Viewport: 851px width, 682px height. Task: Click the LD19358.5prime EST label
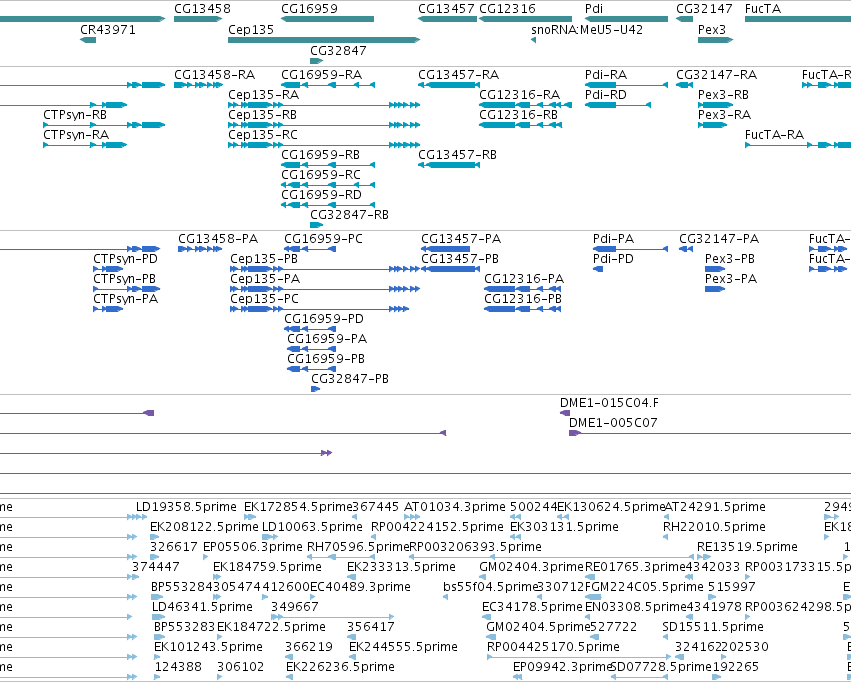click(x=186, y=507)
